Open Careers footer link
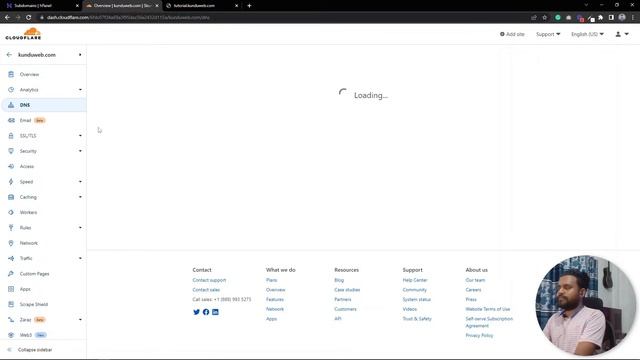 (x=473, y=290)
